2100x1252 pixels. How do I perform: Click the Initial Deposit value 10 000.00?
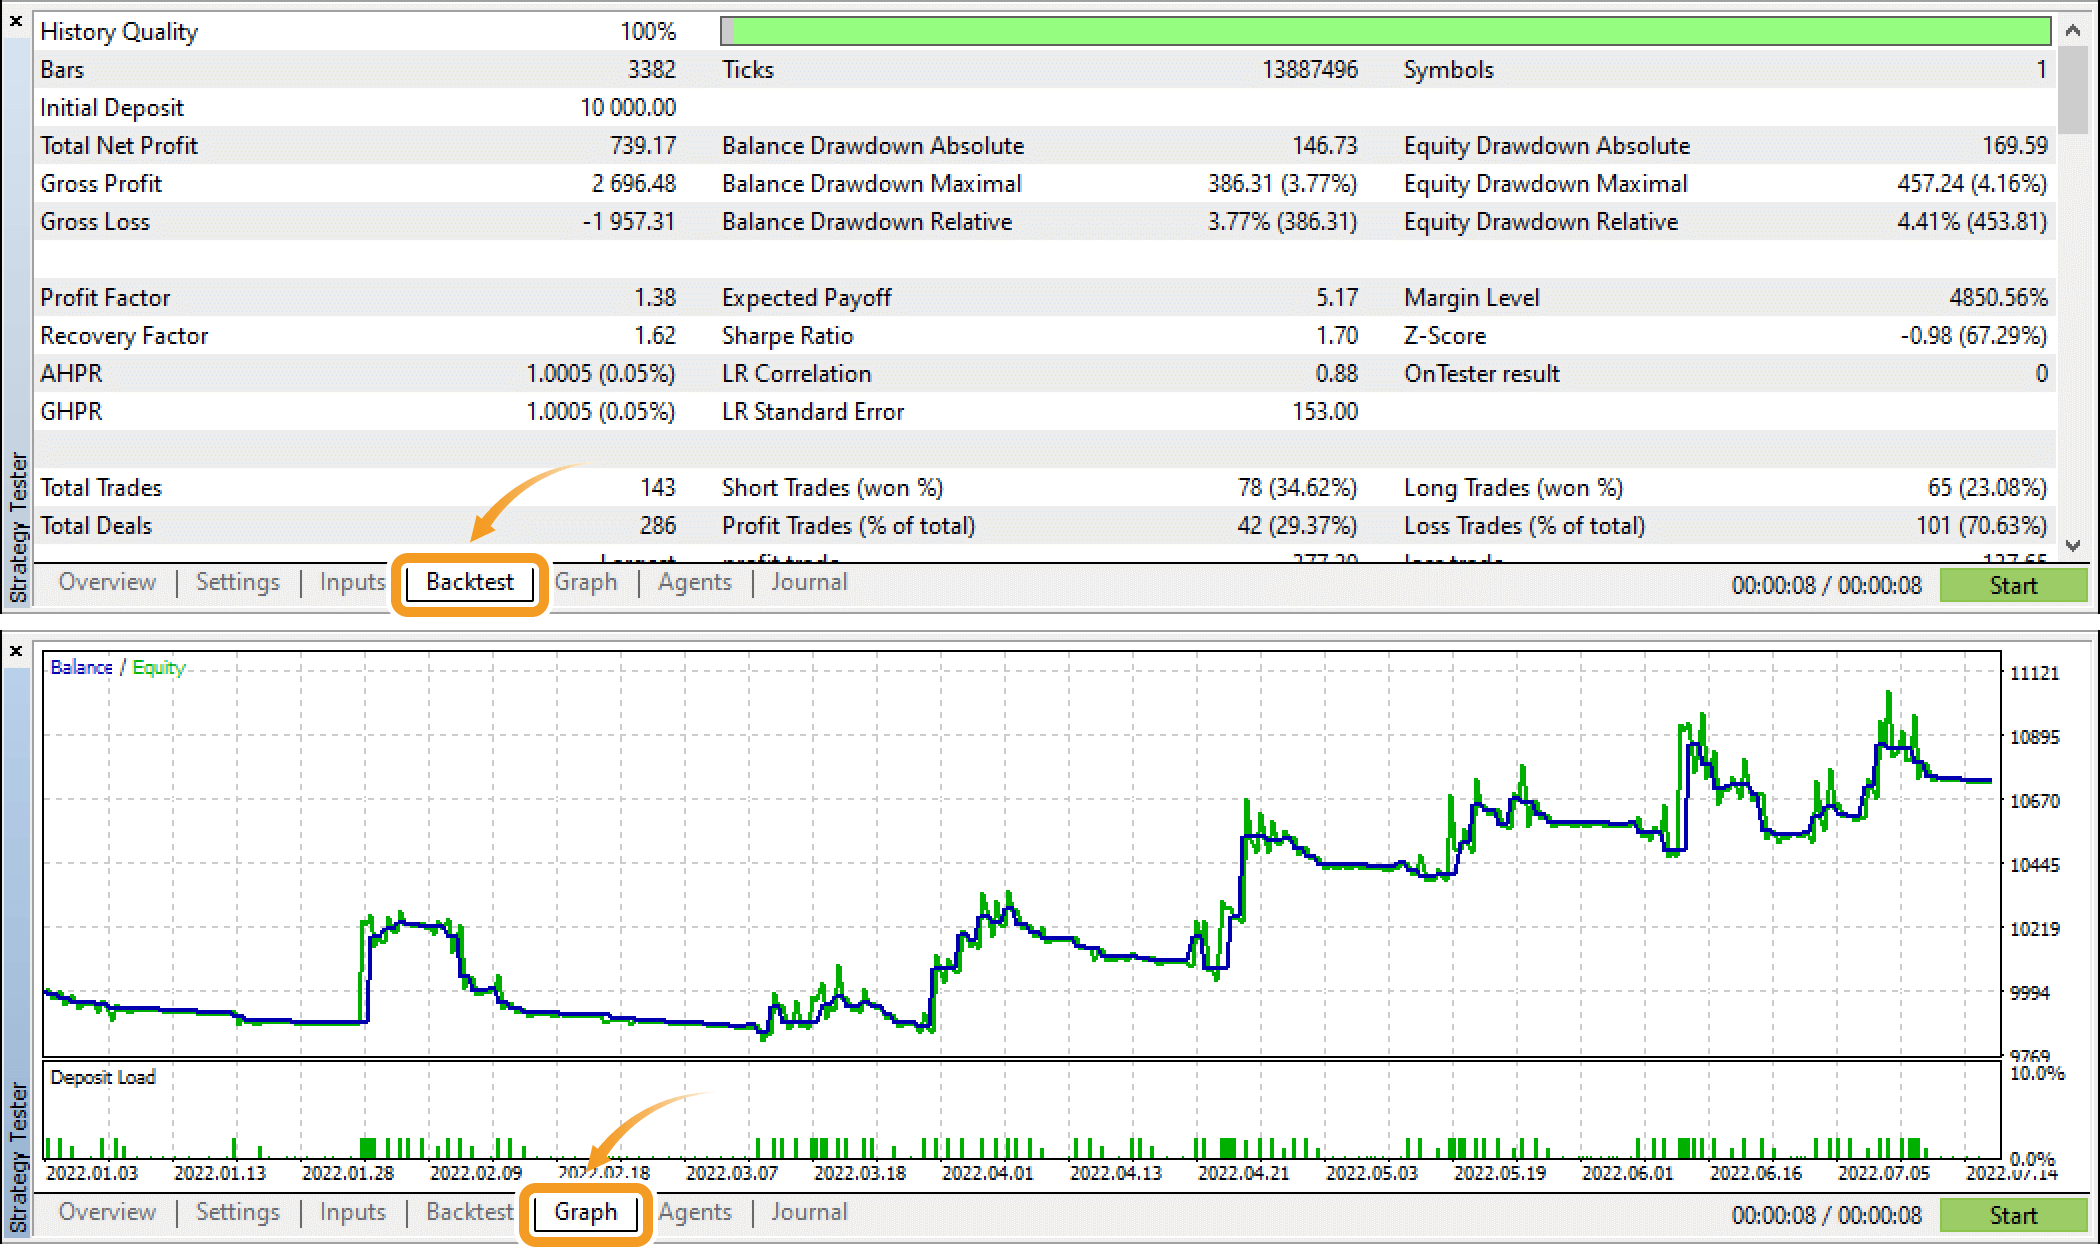[628, 108]
